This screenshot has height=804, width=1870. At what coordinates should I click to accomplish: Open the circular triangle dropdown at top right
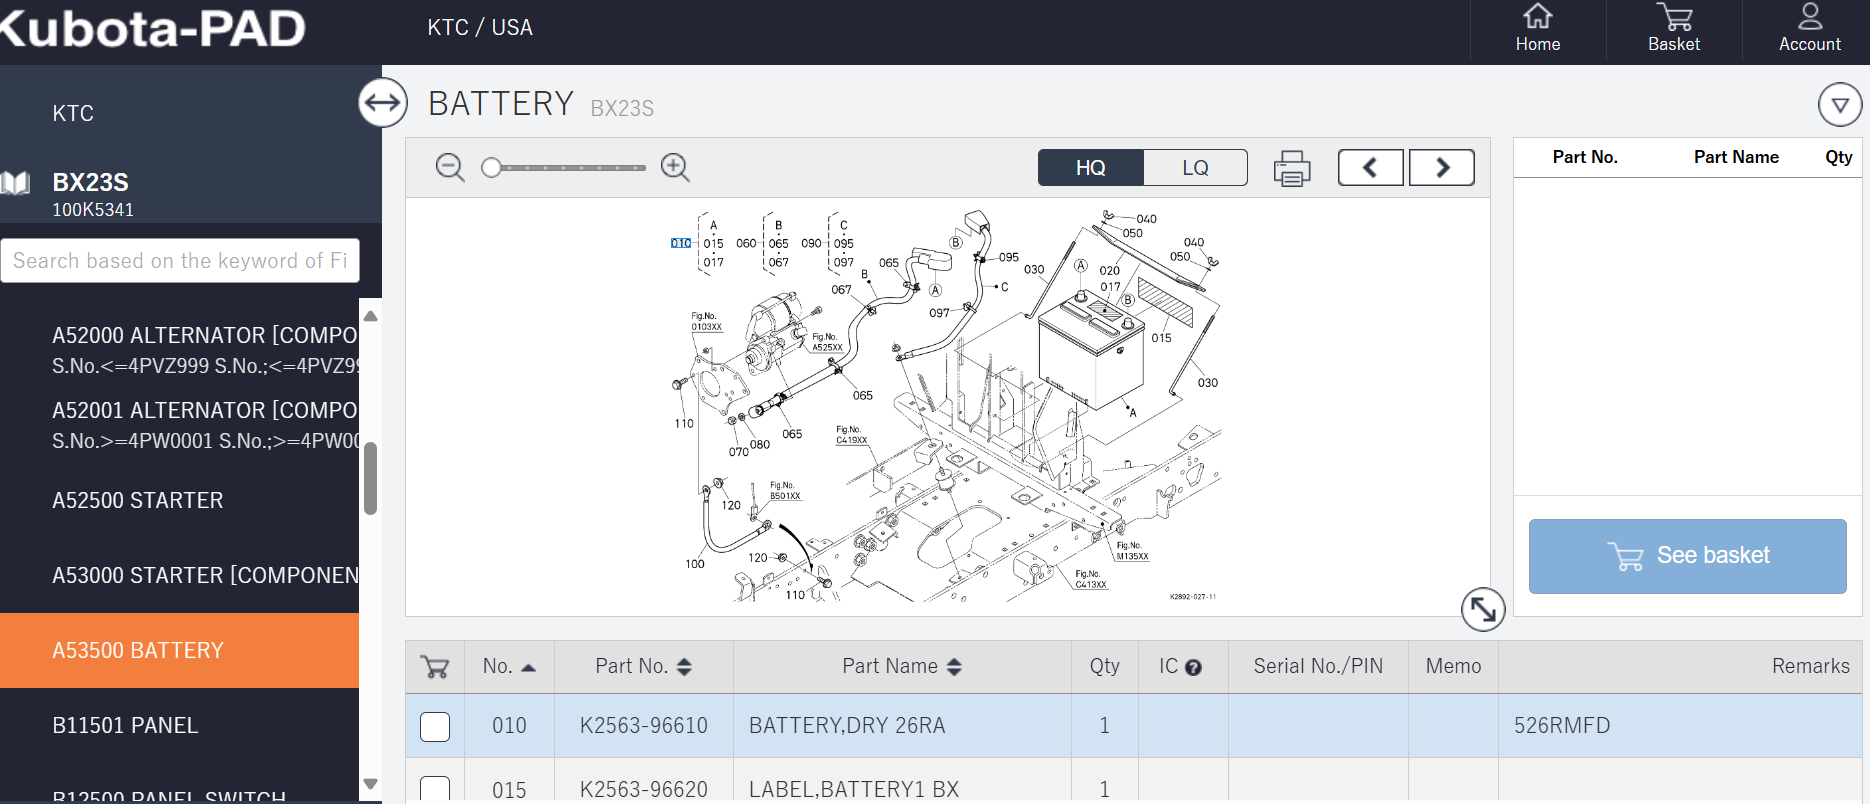[x=1839, y=104]
